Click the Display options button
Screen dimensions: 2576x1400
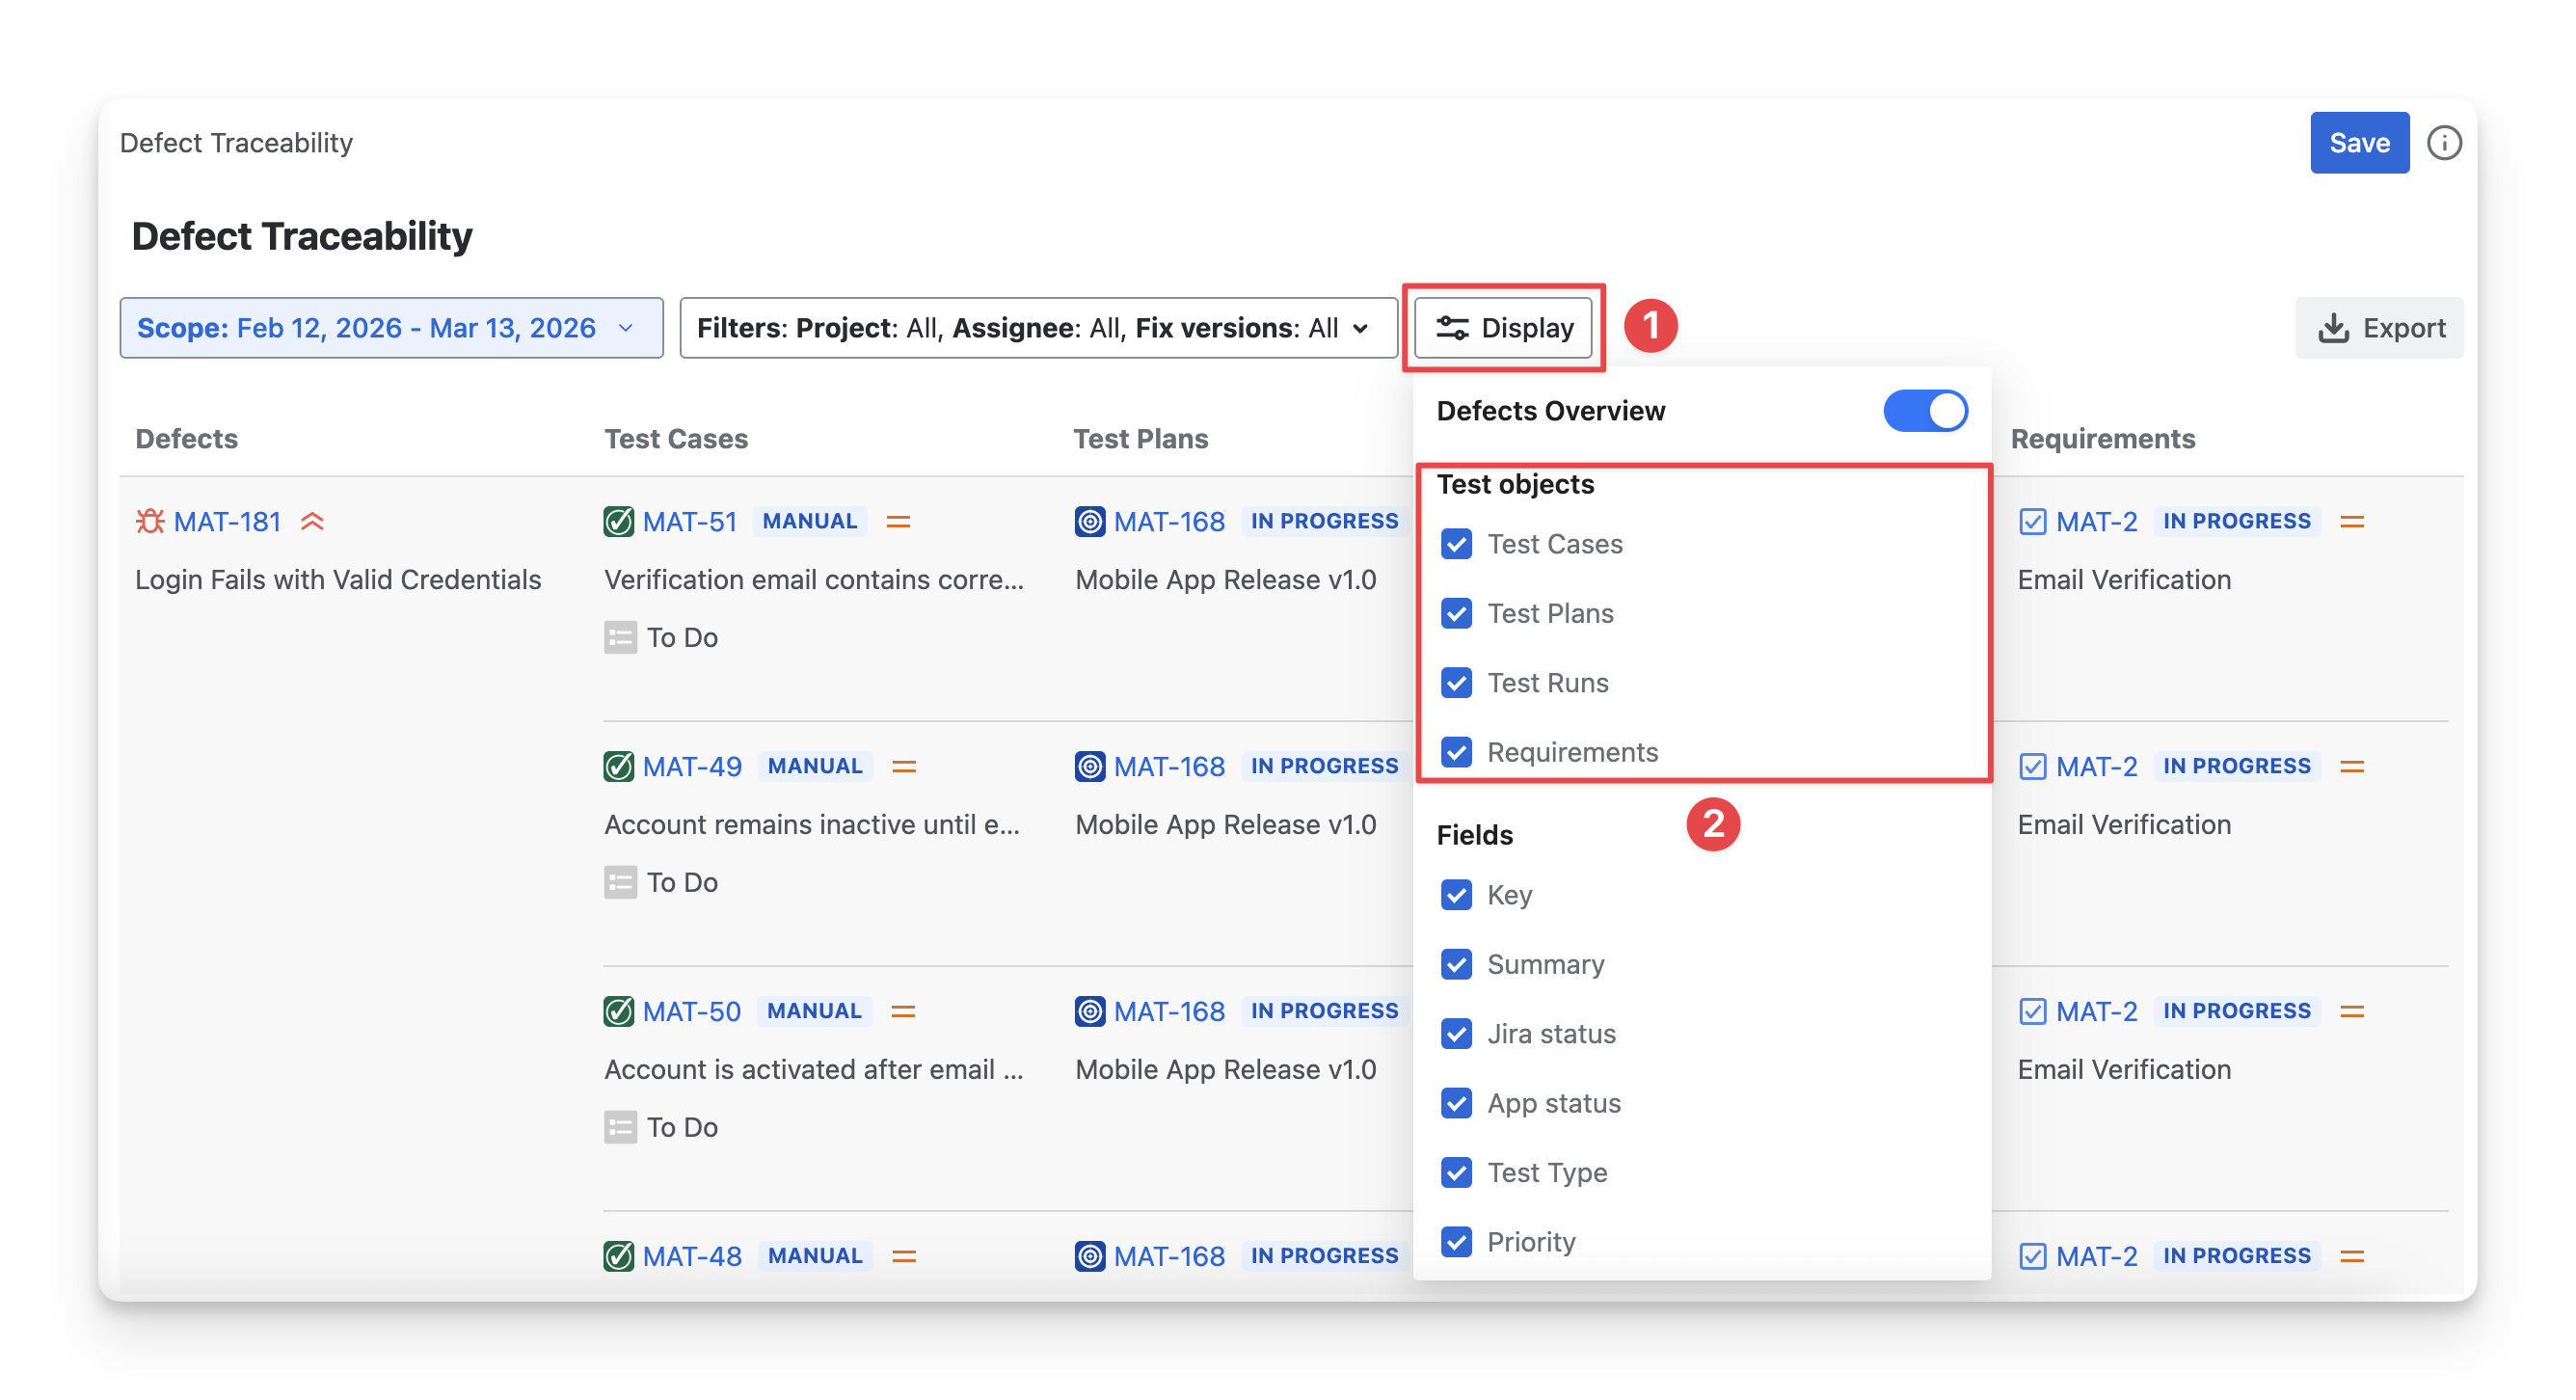(x=1503, y=328)
